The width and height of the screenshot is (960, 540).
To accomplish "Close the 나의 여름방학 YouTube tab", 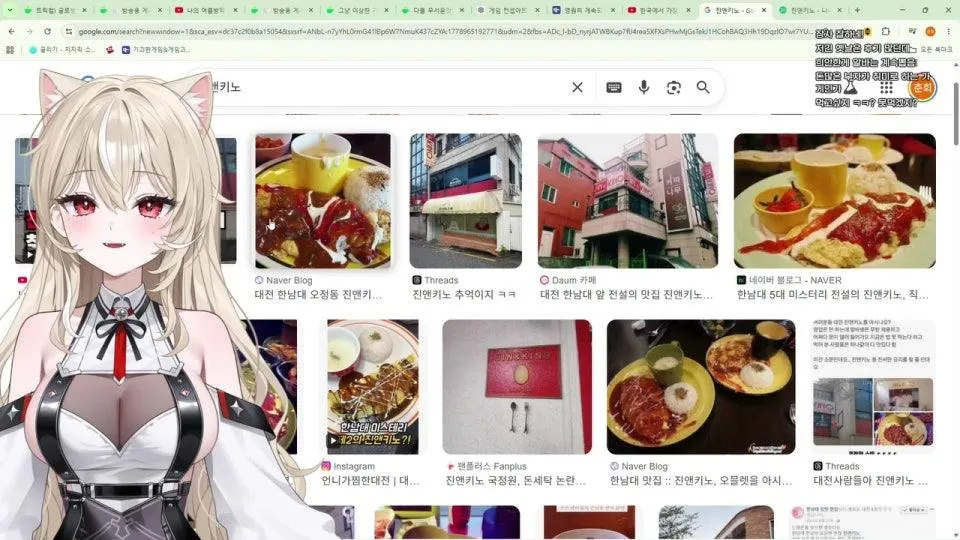I will 235,10.
